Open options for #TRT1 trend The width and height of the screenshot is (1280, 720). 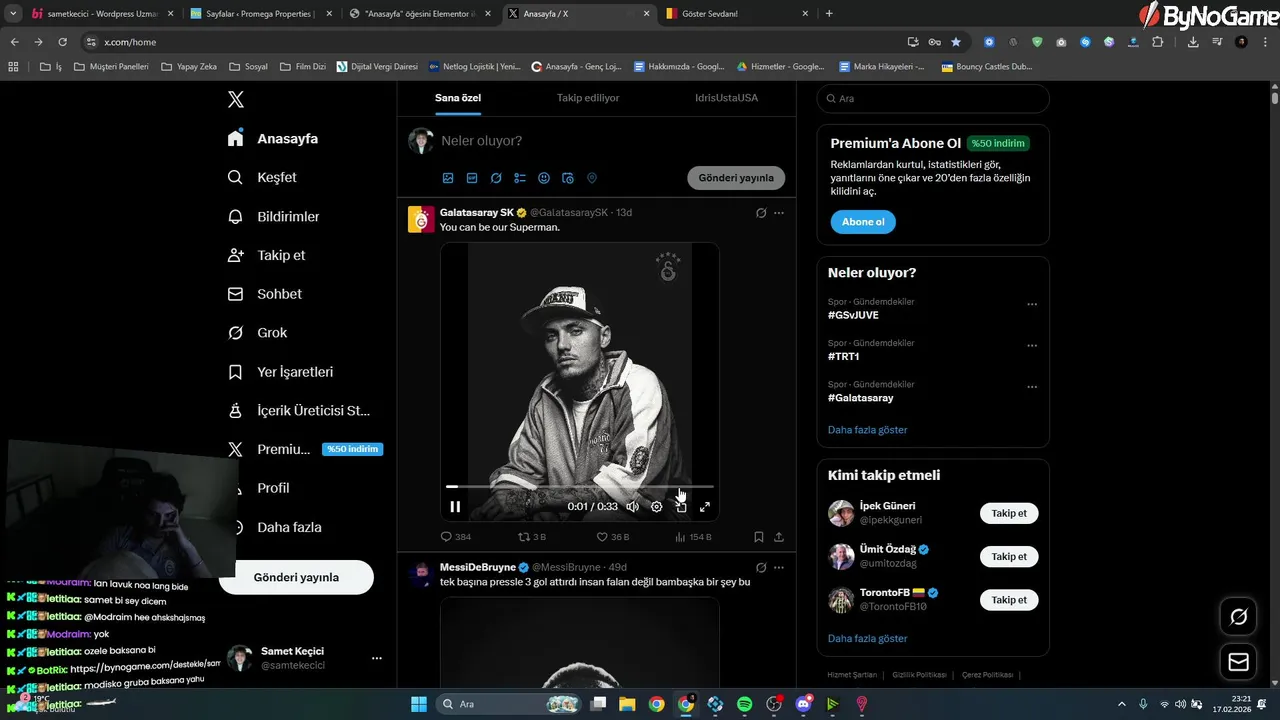(1032, 346)
